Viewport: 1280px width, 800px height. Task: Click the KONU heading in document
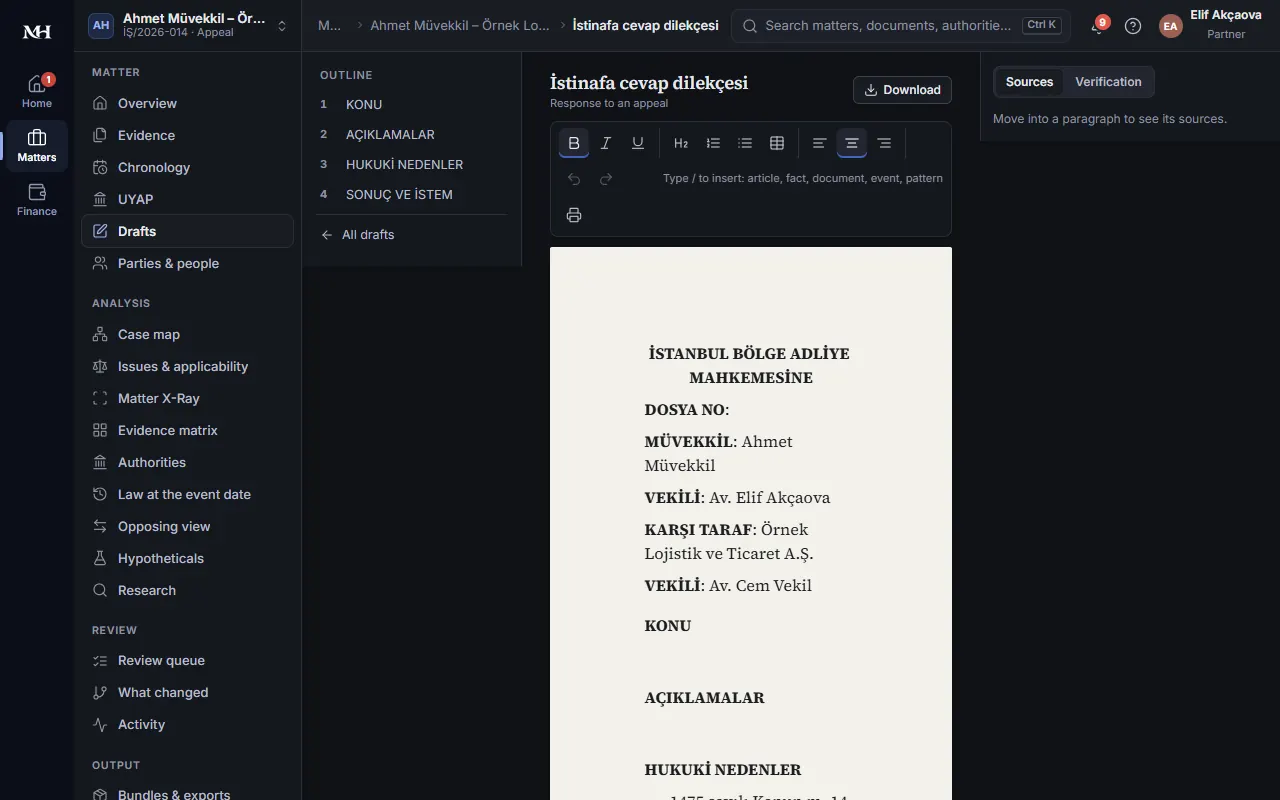(668, 626)
